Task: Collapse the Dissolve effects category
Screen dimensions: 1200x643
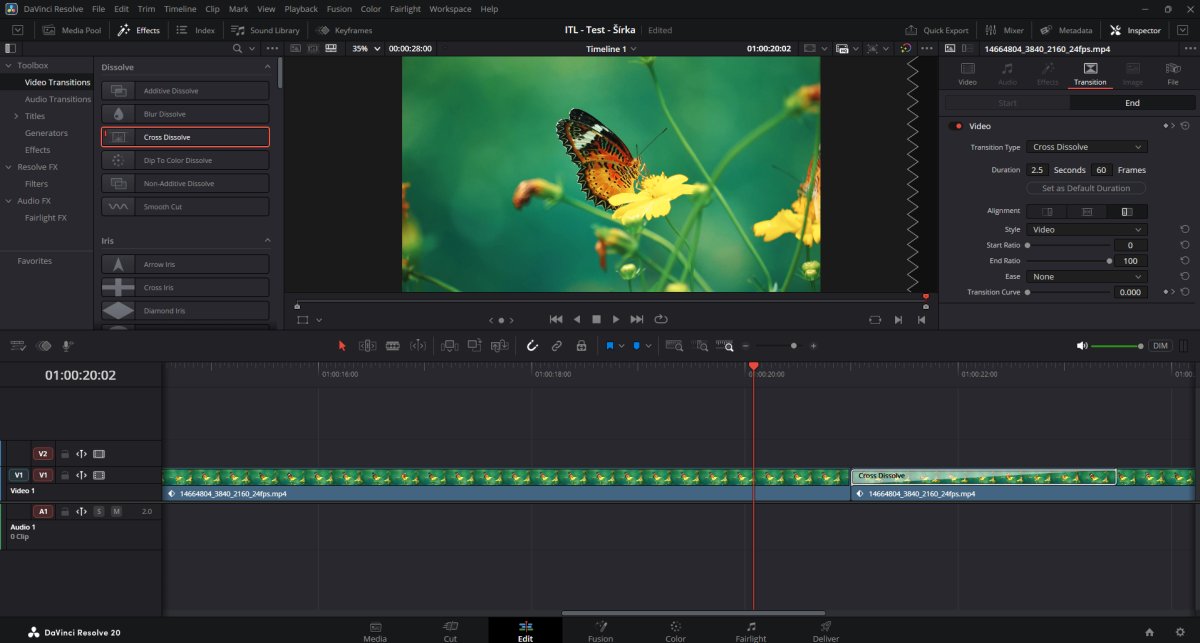Action: click(267, 67)
